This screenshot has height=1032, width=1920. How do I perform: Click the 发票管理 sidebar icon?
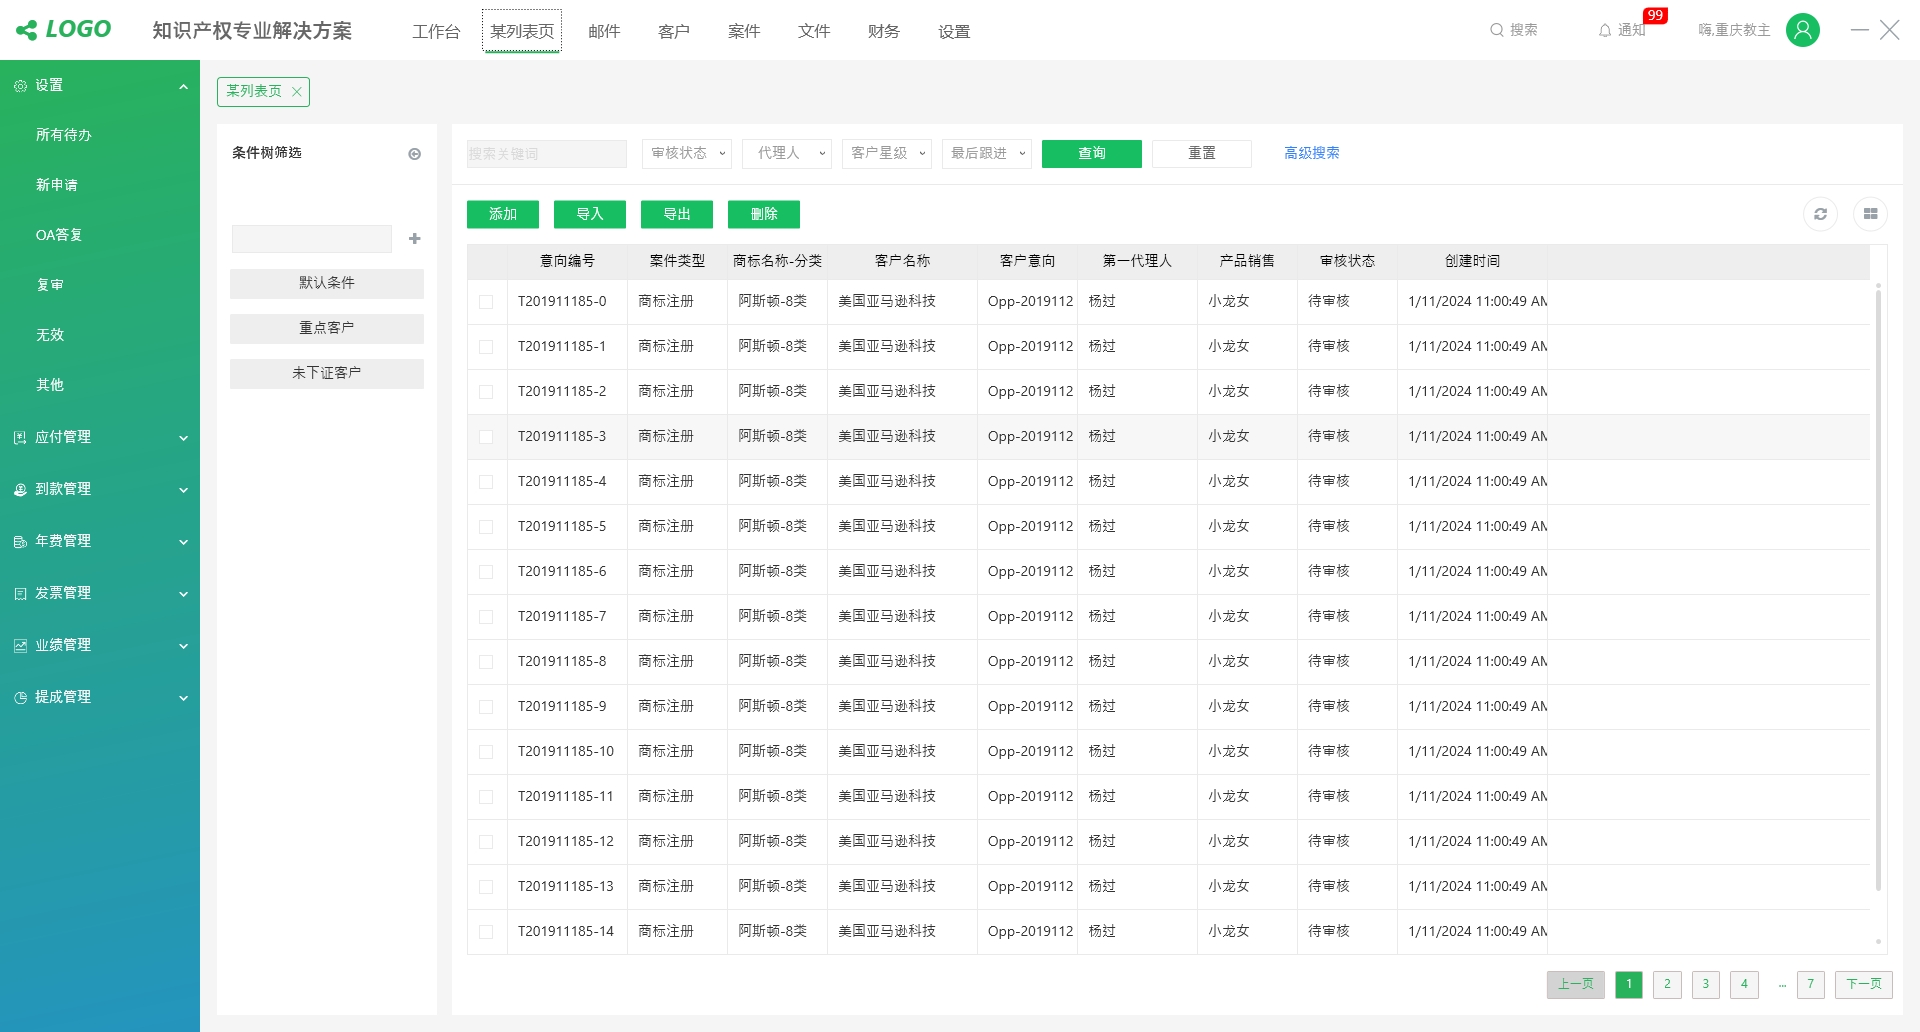20,594
